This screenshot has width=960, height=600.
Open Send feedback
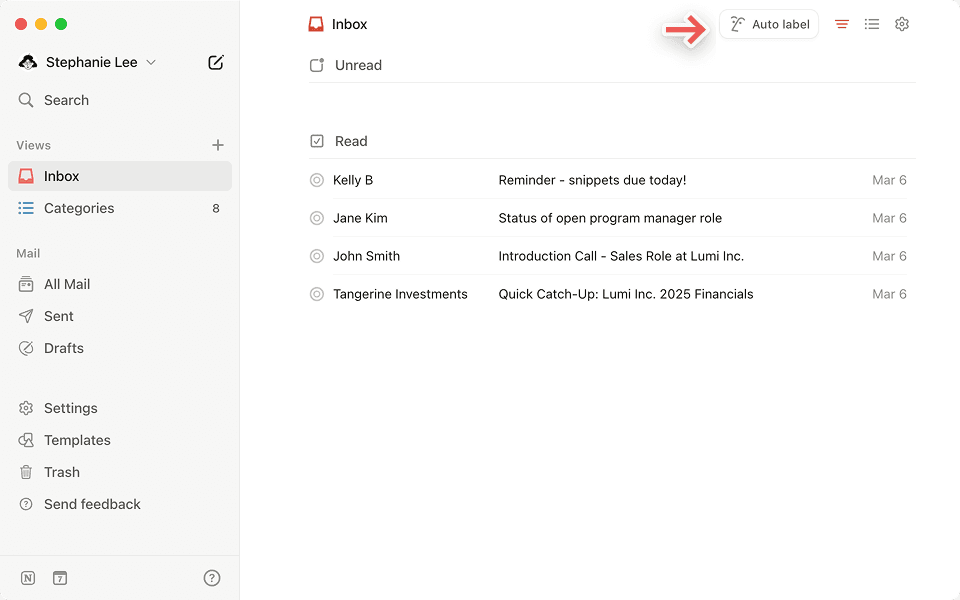coord(92,504)
